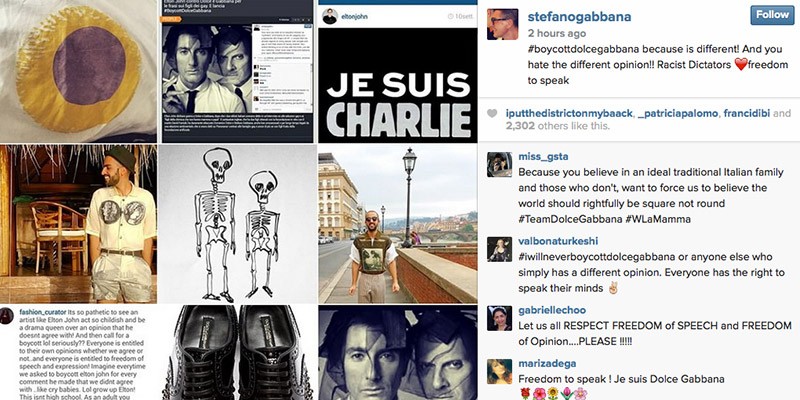Open the black studded shoes thumbnail
Viewport: 800px width, 400px height.
point(237,353)
